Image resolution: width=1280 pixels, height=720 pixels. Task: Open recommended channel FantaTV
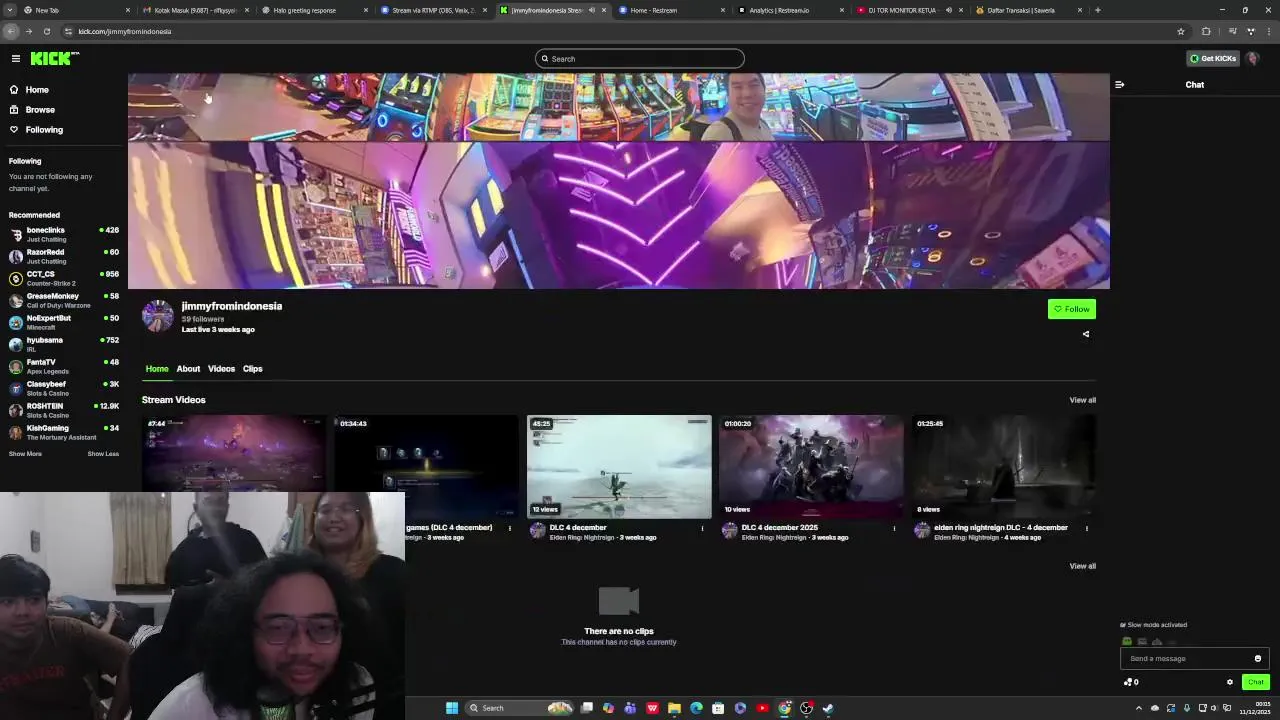tap(63, 367)
